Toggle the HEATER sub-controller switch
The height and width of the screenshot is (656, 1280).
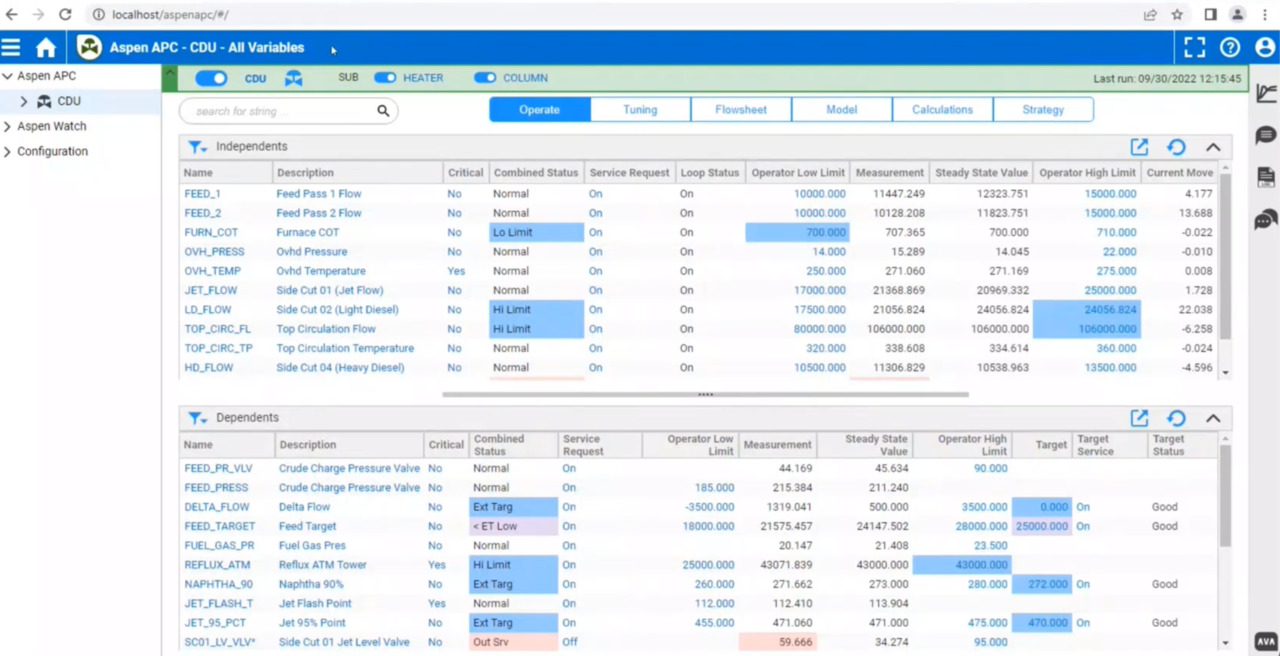click(385, 78)
